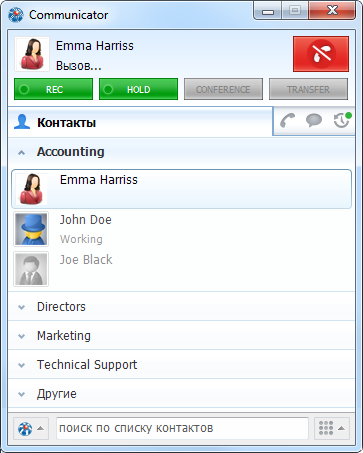This screenshot has height=453, width=363.
Task: Click Emma Harriss avatar in the call header
Action: click(x=32, y=54)
